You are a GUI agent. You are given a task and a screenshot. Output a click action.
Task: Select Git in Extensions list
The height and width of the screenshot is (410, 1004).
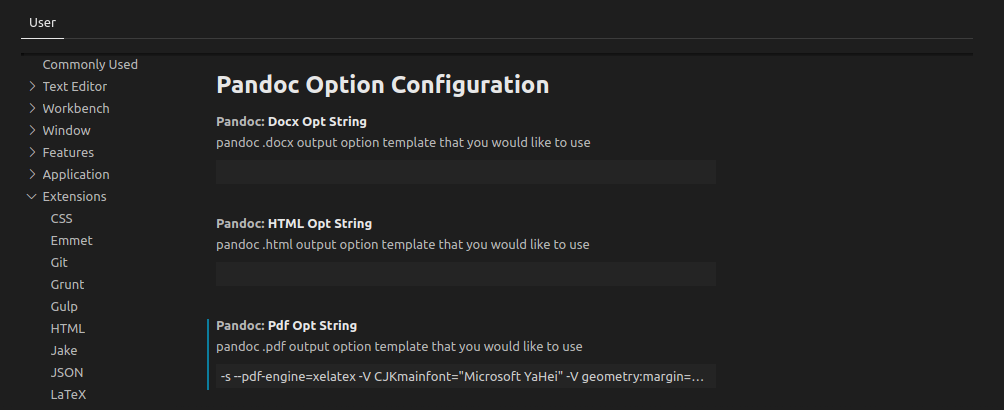(x=59, y=262)
